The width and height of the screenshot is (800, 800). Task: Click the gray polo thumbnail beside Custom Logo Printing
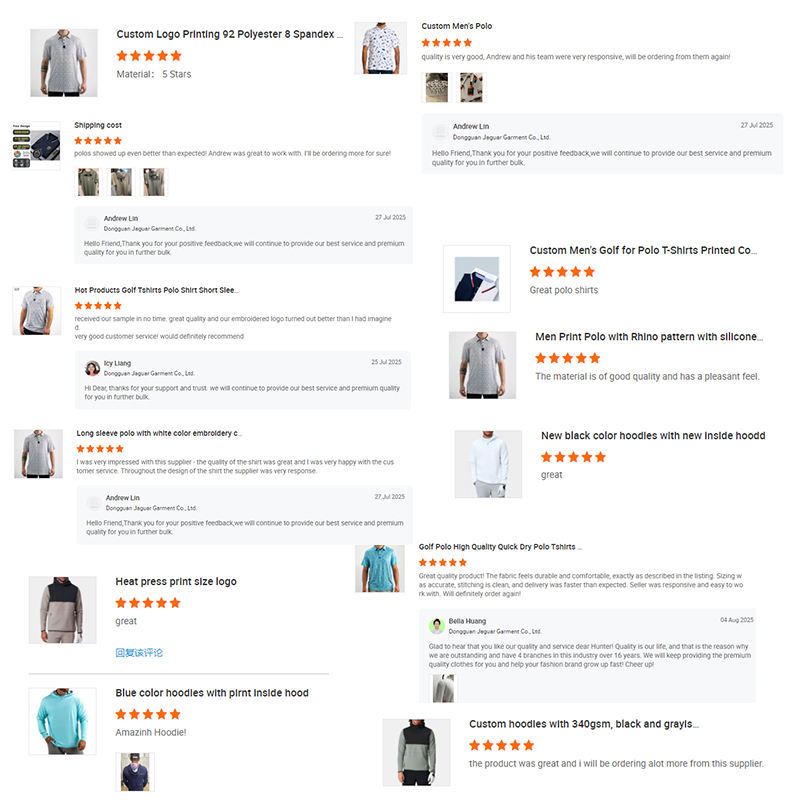pos(64,62)
